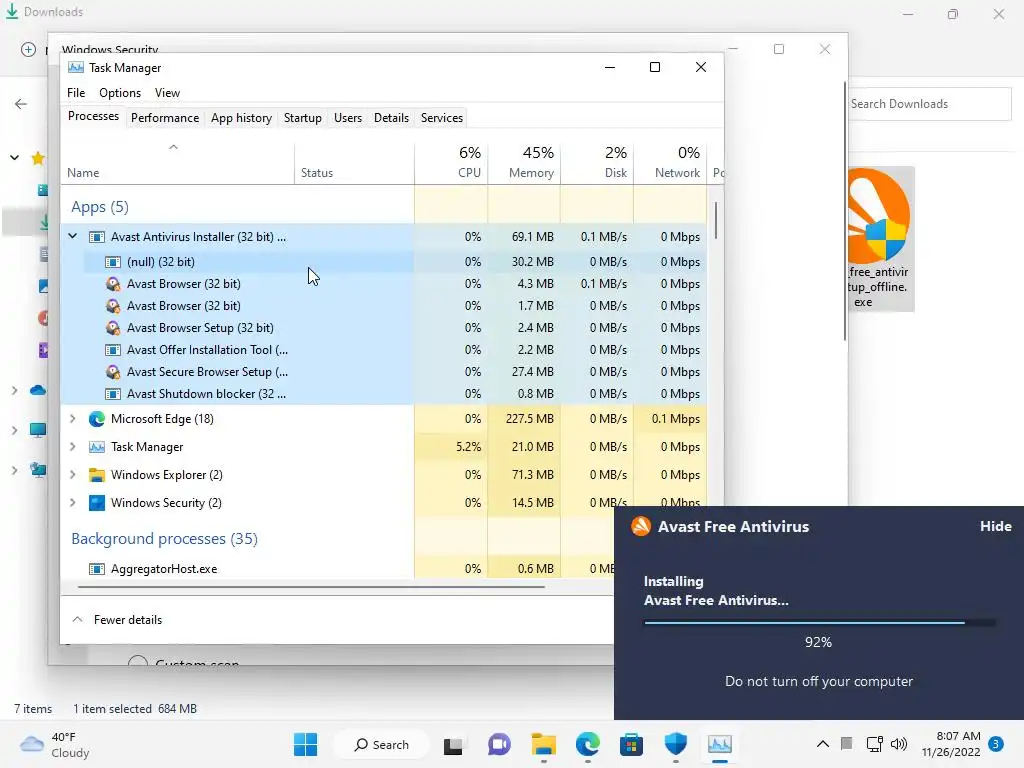Open Microsoft Store from the taskbar
This screenshot has height=768, width=1024.
click(632, 744)
